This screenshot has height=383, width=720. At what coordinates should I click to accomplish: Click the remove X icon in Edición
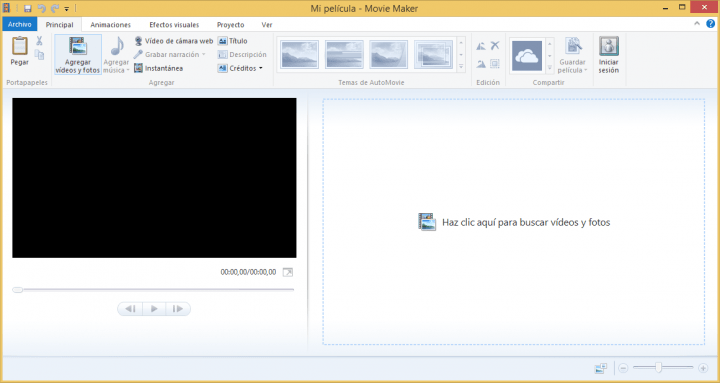495,45
